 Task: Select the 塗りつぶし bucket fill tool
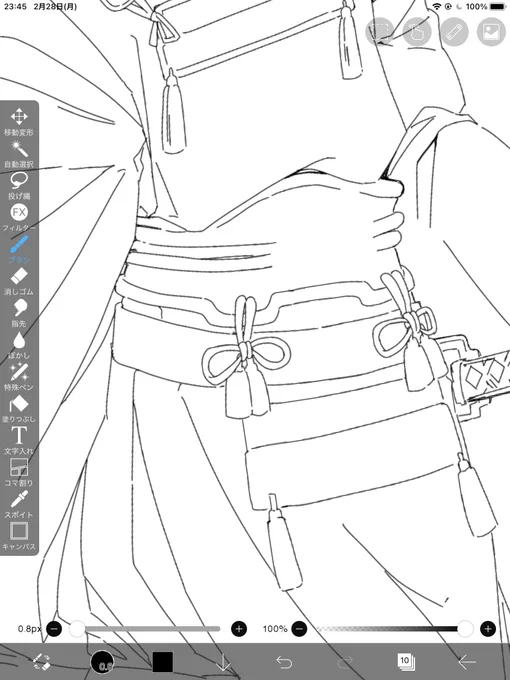click(x=19, y=409)
